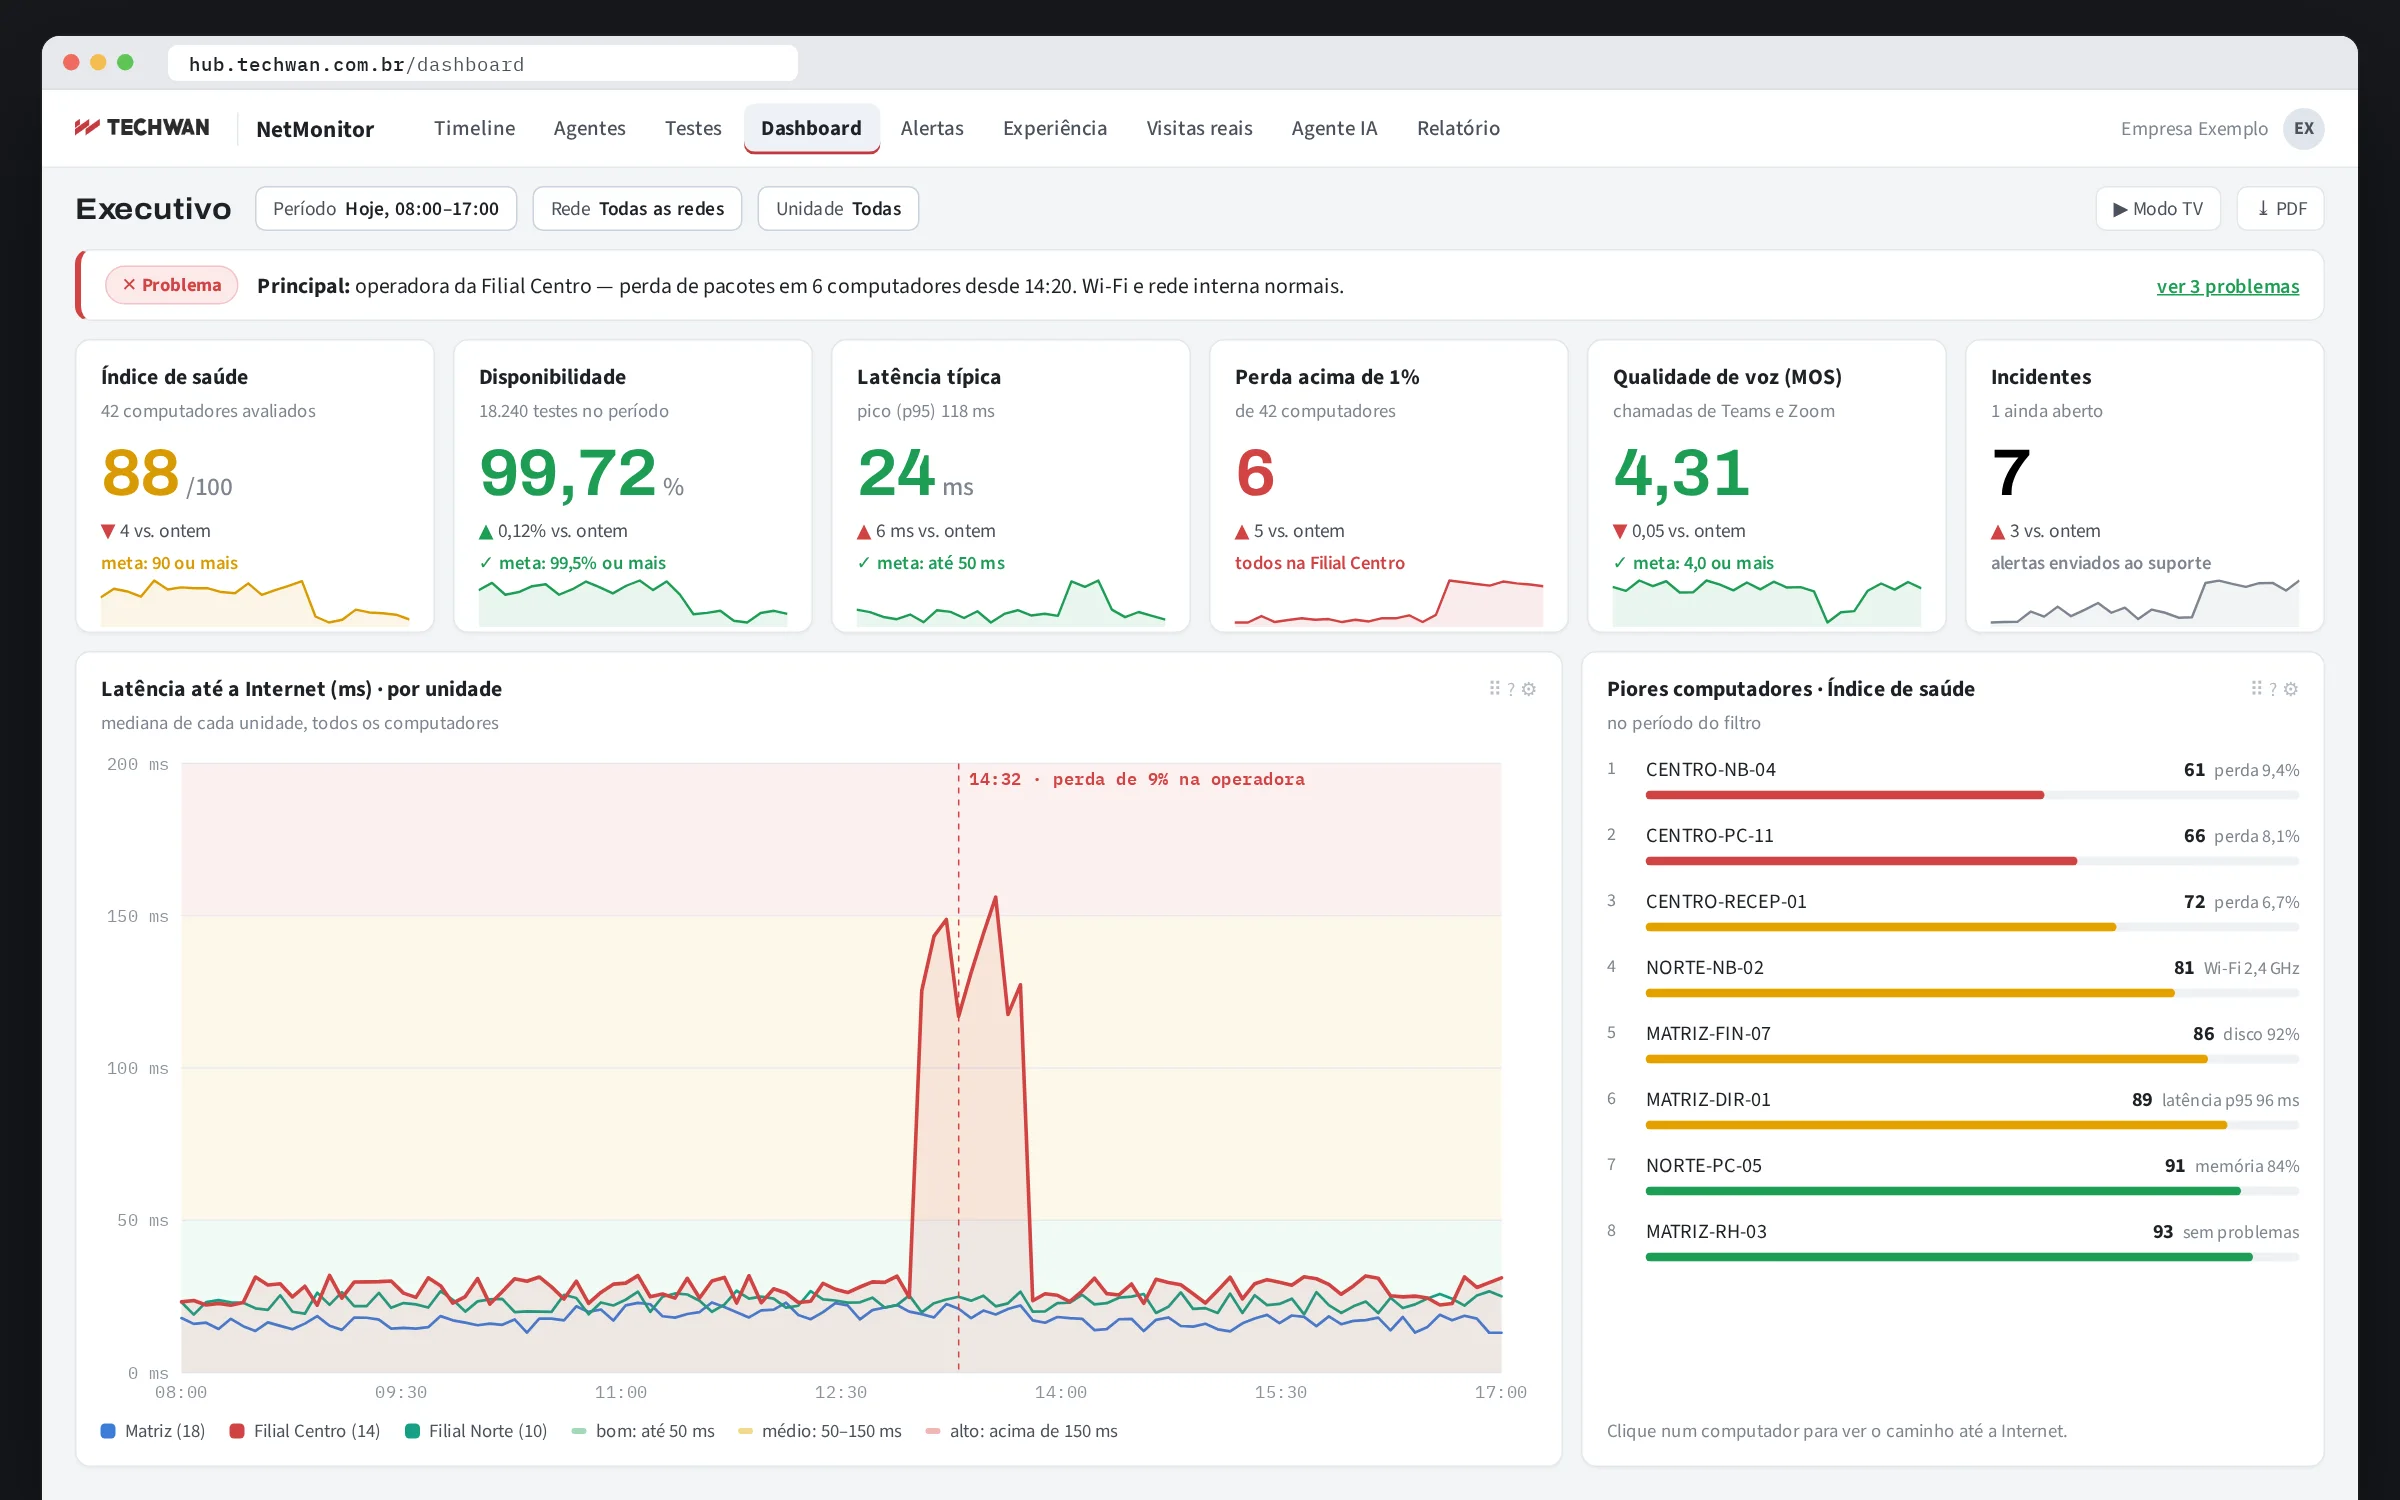Toggle 'bom: até 50 ms' legend band
This screenshot has height=1500, width=2400.
643,1431
